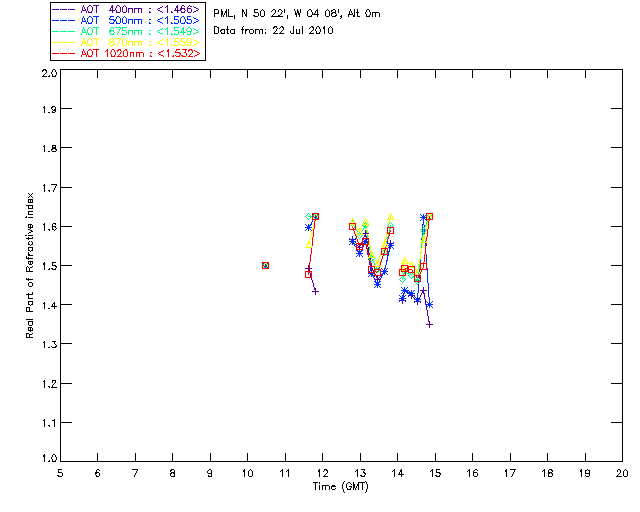Screen dimensions: 640x512
Task: Click the isolated data point near time 10.5
Action: pos(265,265)
